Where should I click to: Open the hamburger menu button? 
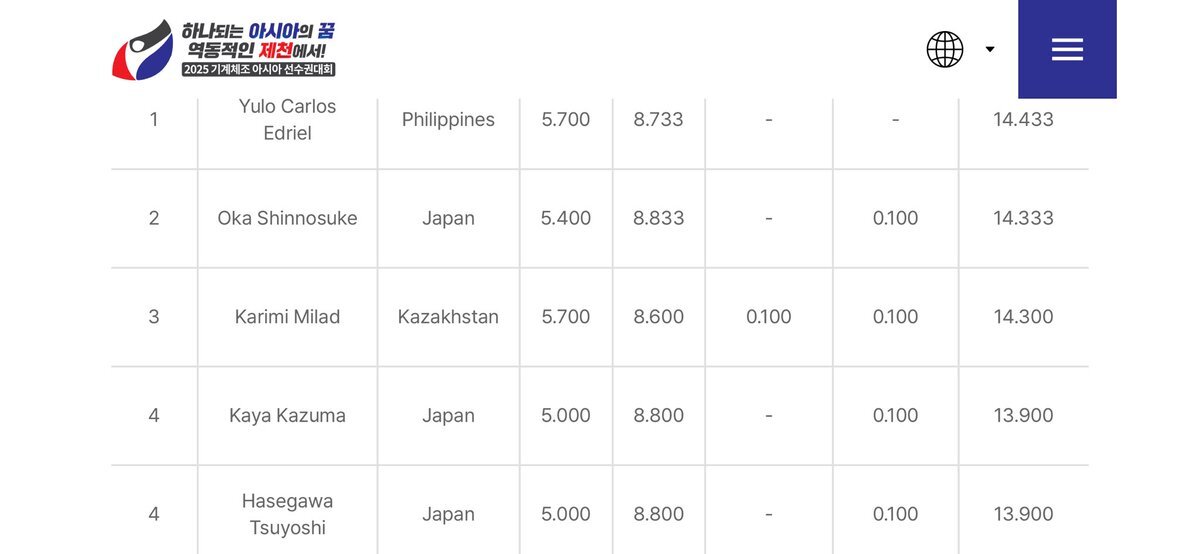(x=1067, y=49)
